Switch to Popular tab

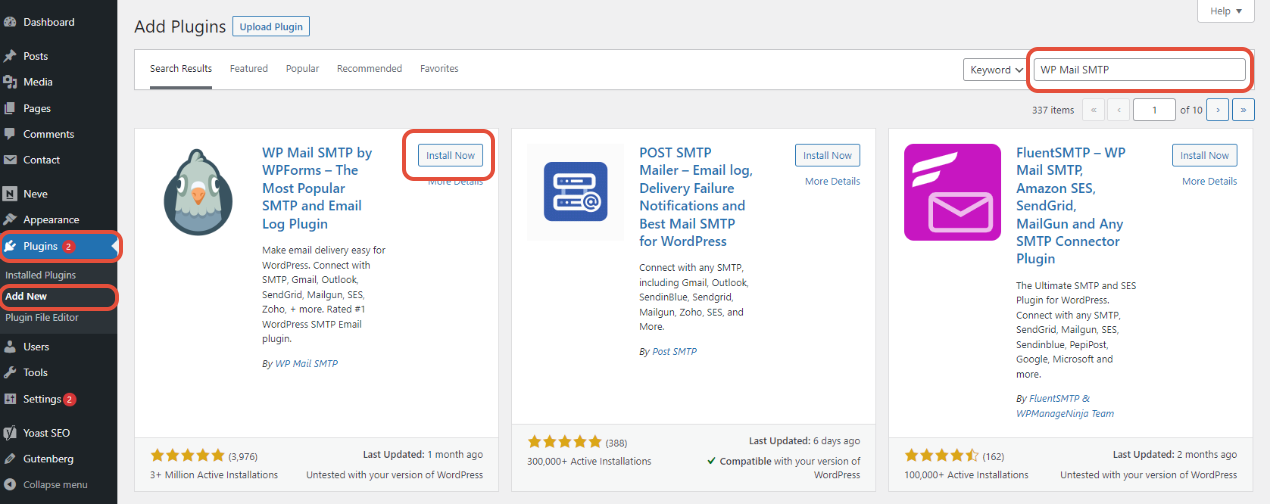point(302,69)
